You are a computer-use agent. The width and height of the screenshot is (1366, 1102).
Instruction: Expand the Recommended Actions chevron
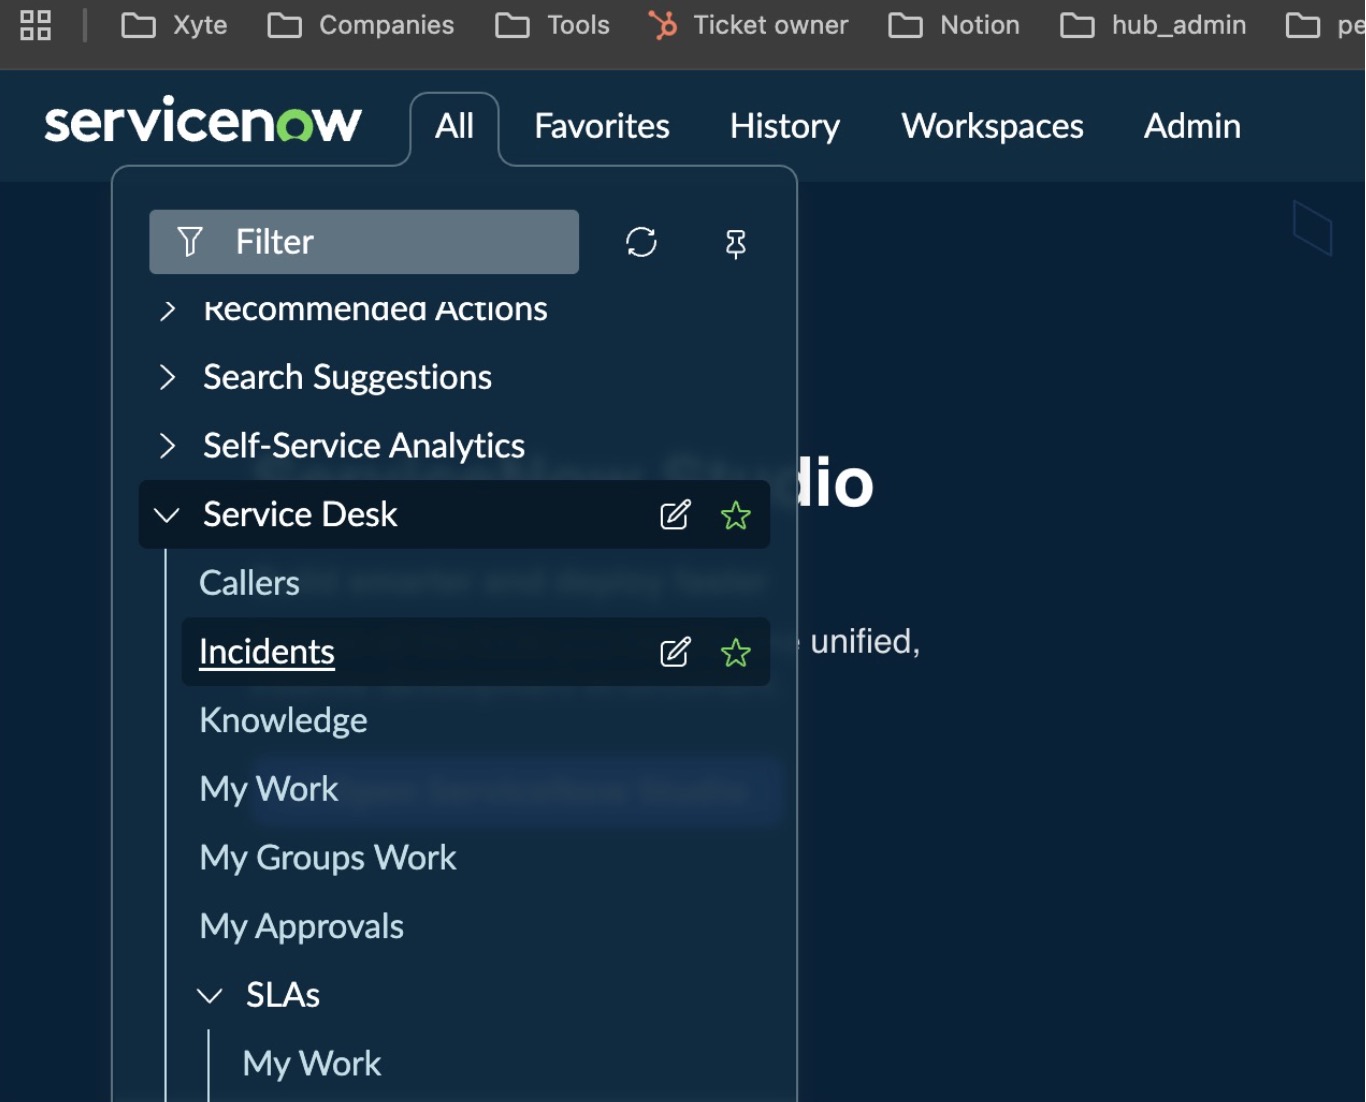point(168,310)
